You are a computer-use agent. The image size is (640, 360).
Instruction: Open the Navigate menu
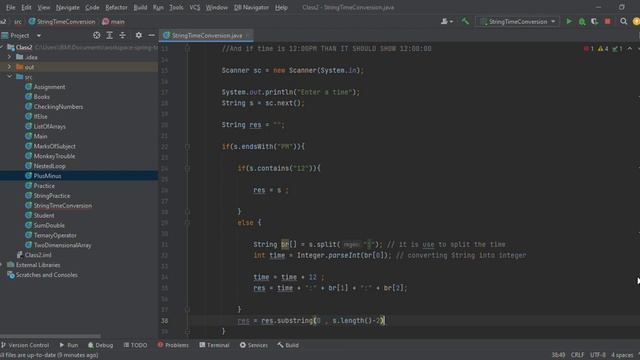[x=67, y=7]
